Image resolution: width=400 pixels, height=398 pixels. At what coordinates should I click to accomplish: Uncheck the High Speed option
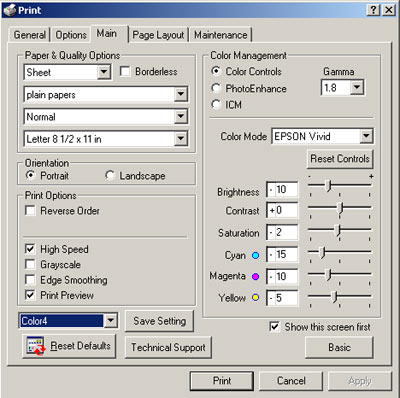tap(30, 249)
